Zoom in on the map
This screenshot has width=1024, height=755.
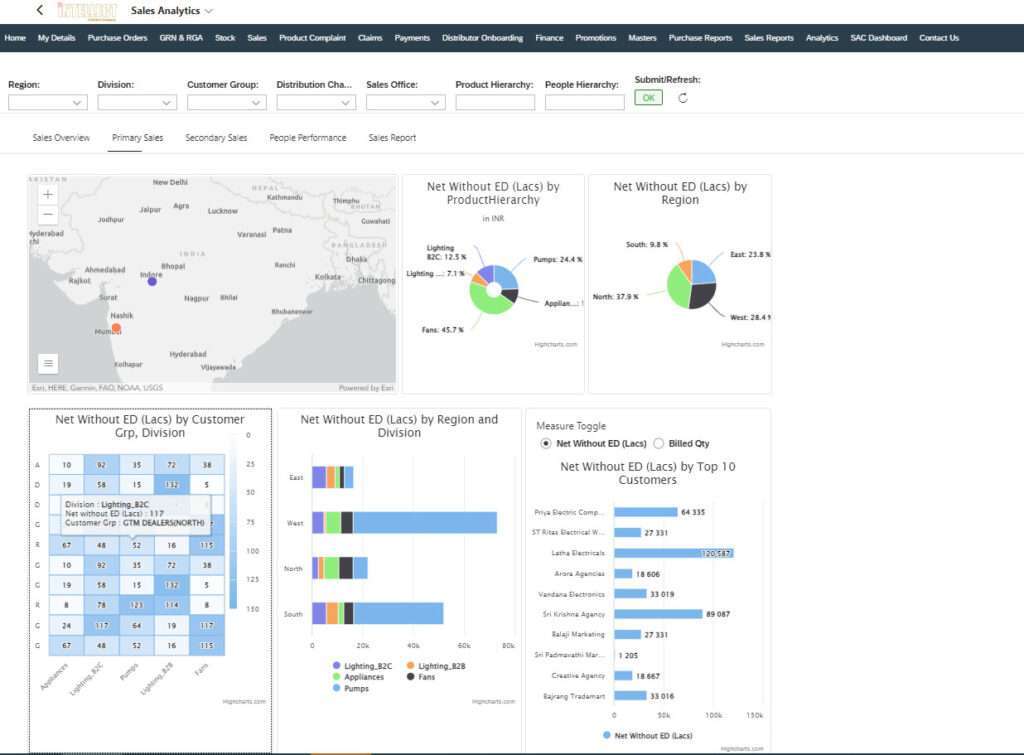click(x=48, y=194)
